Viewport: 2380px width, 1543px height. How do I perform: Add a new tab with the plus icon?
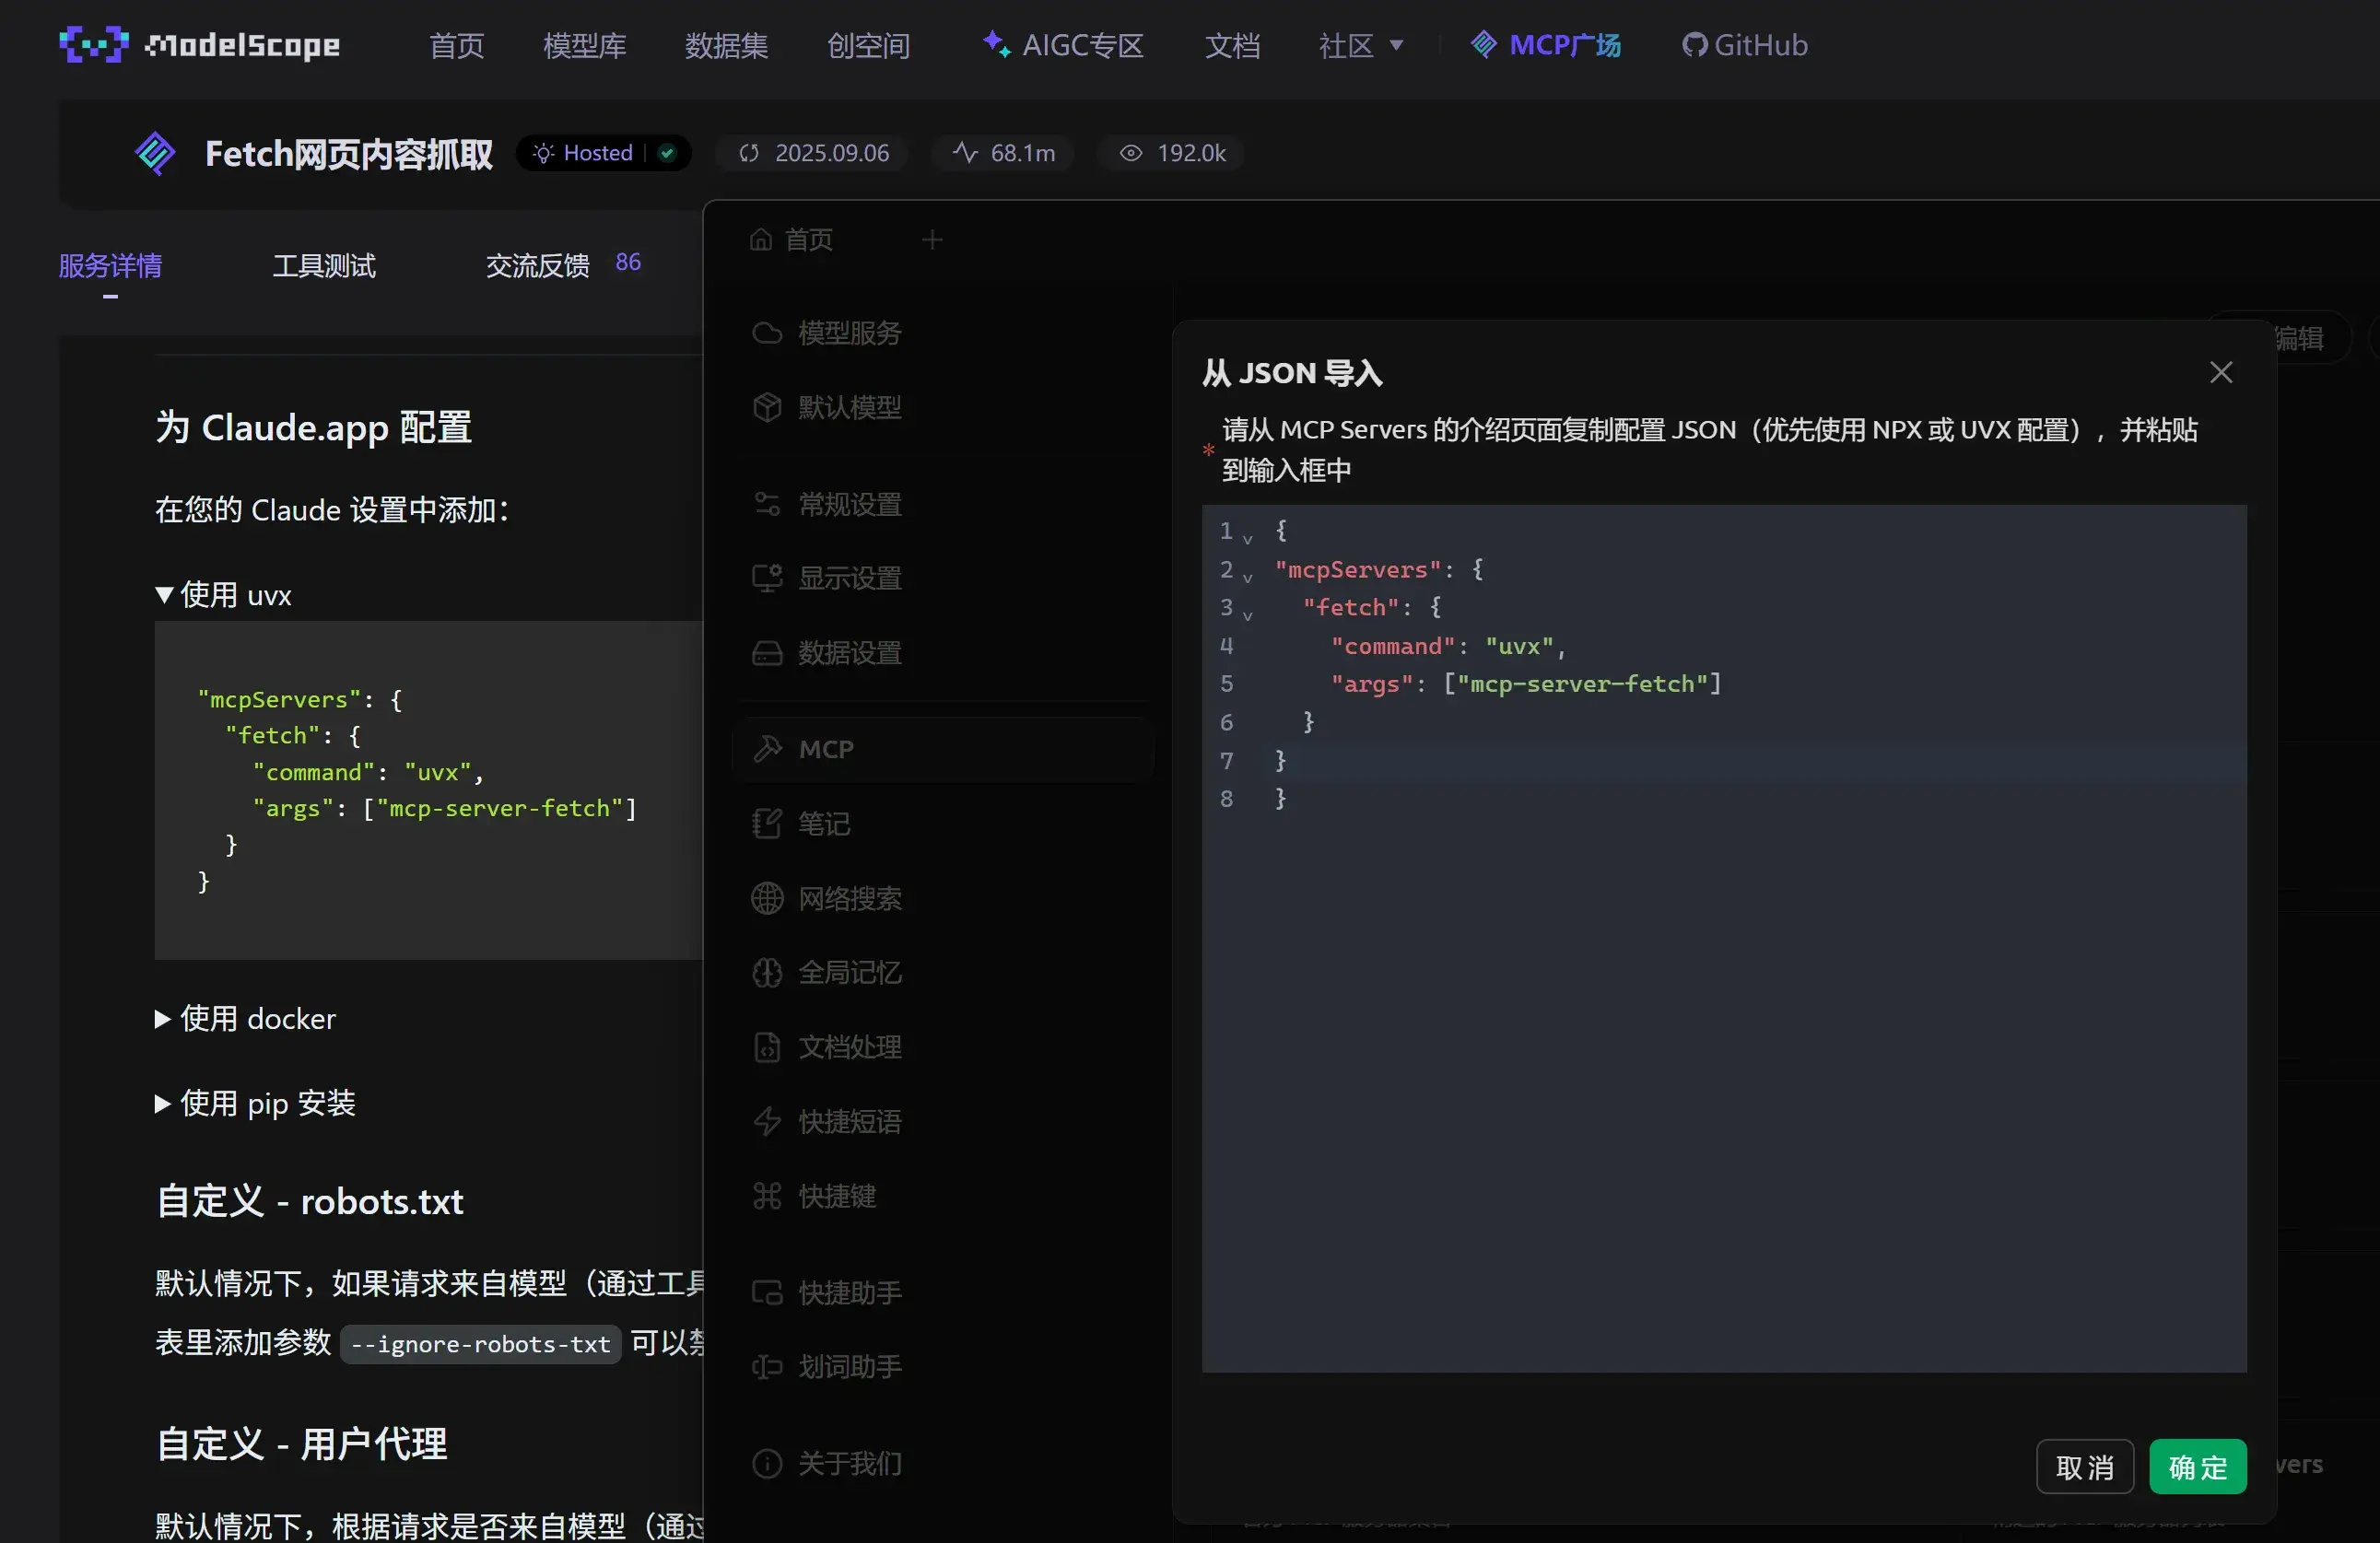click(932, 240)
